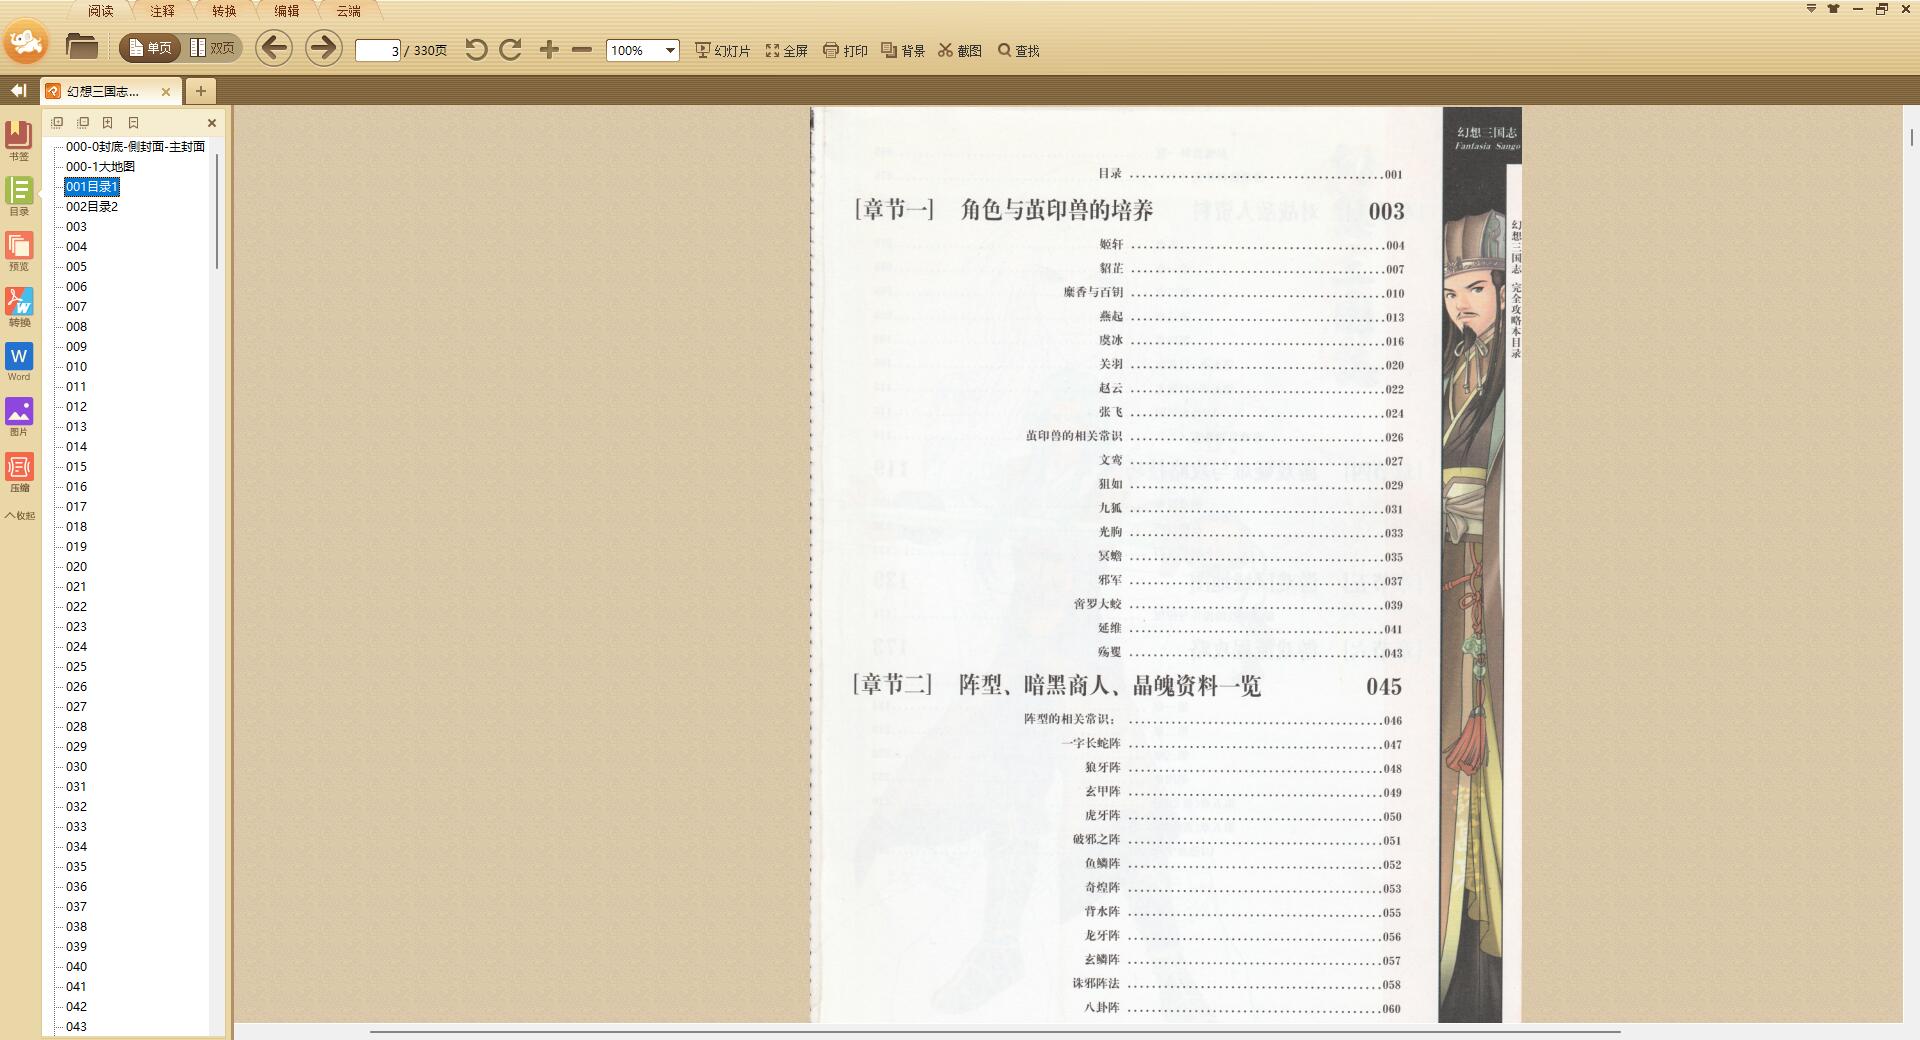Screen dimensions: 1920x1040
Task: Switch to 双页 double page view
Action: pyautogui.click(x=212, y=48)
